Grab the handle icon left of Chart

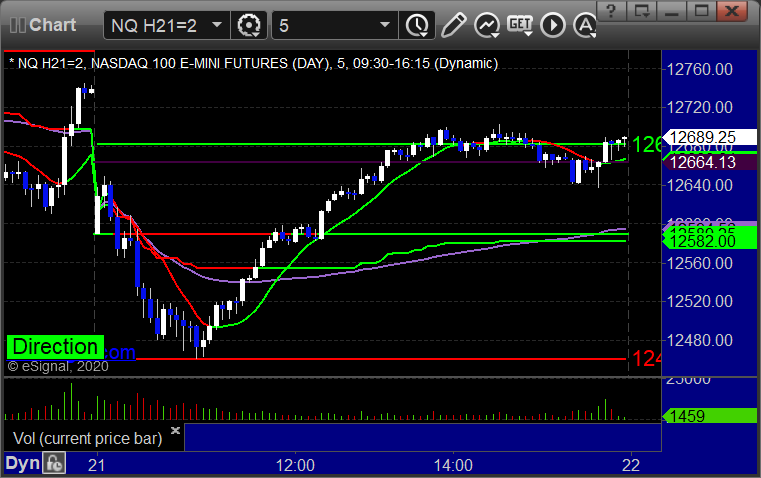[x=18, y=25]
